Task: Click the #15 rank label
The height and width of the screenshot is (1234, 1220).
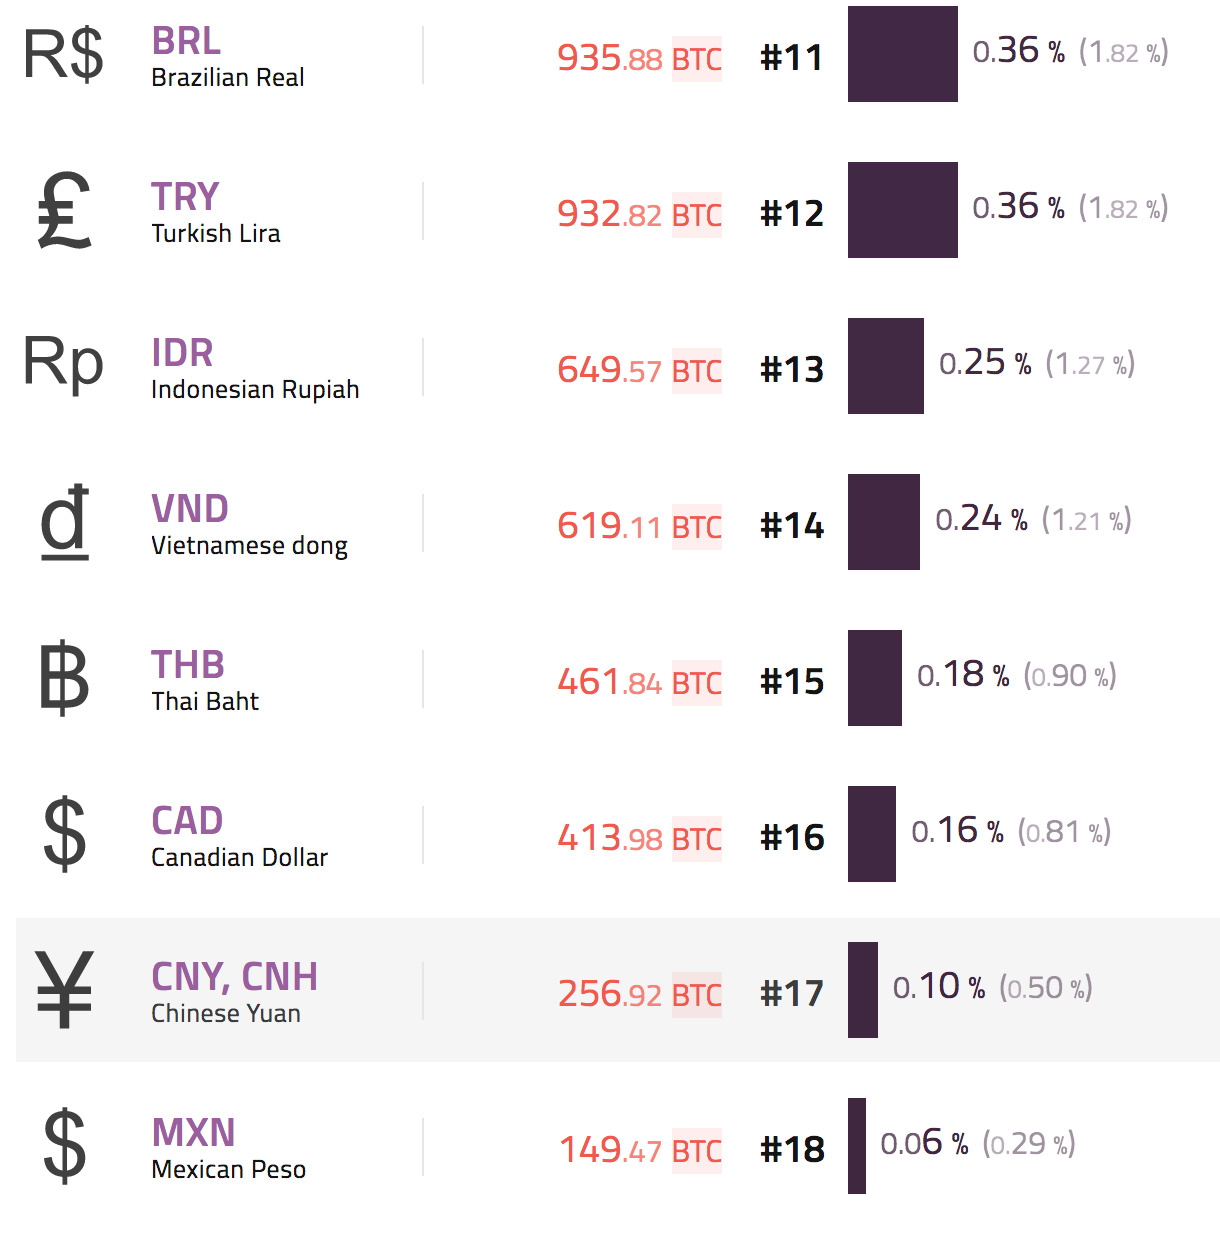Action: click(x=792, y=682)
